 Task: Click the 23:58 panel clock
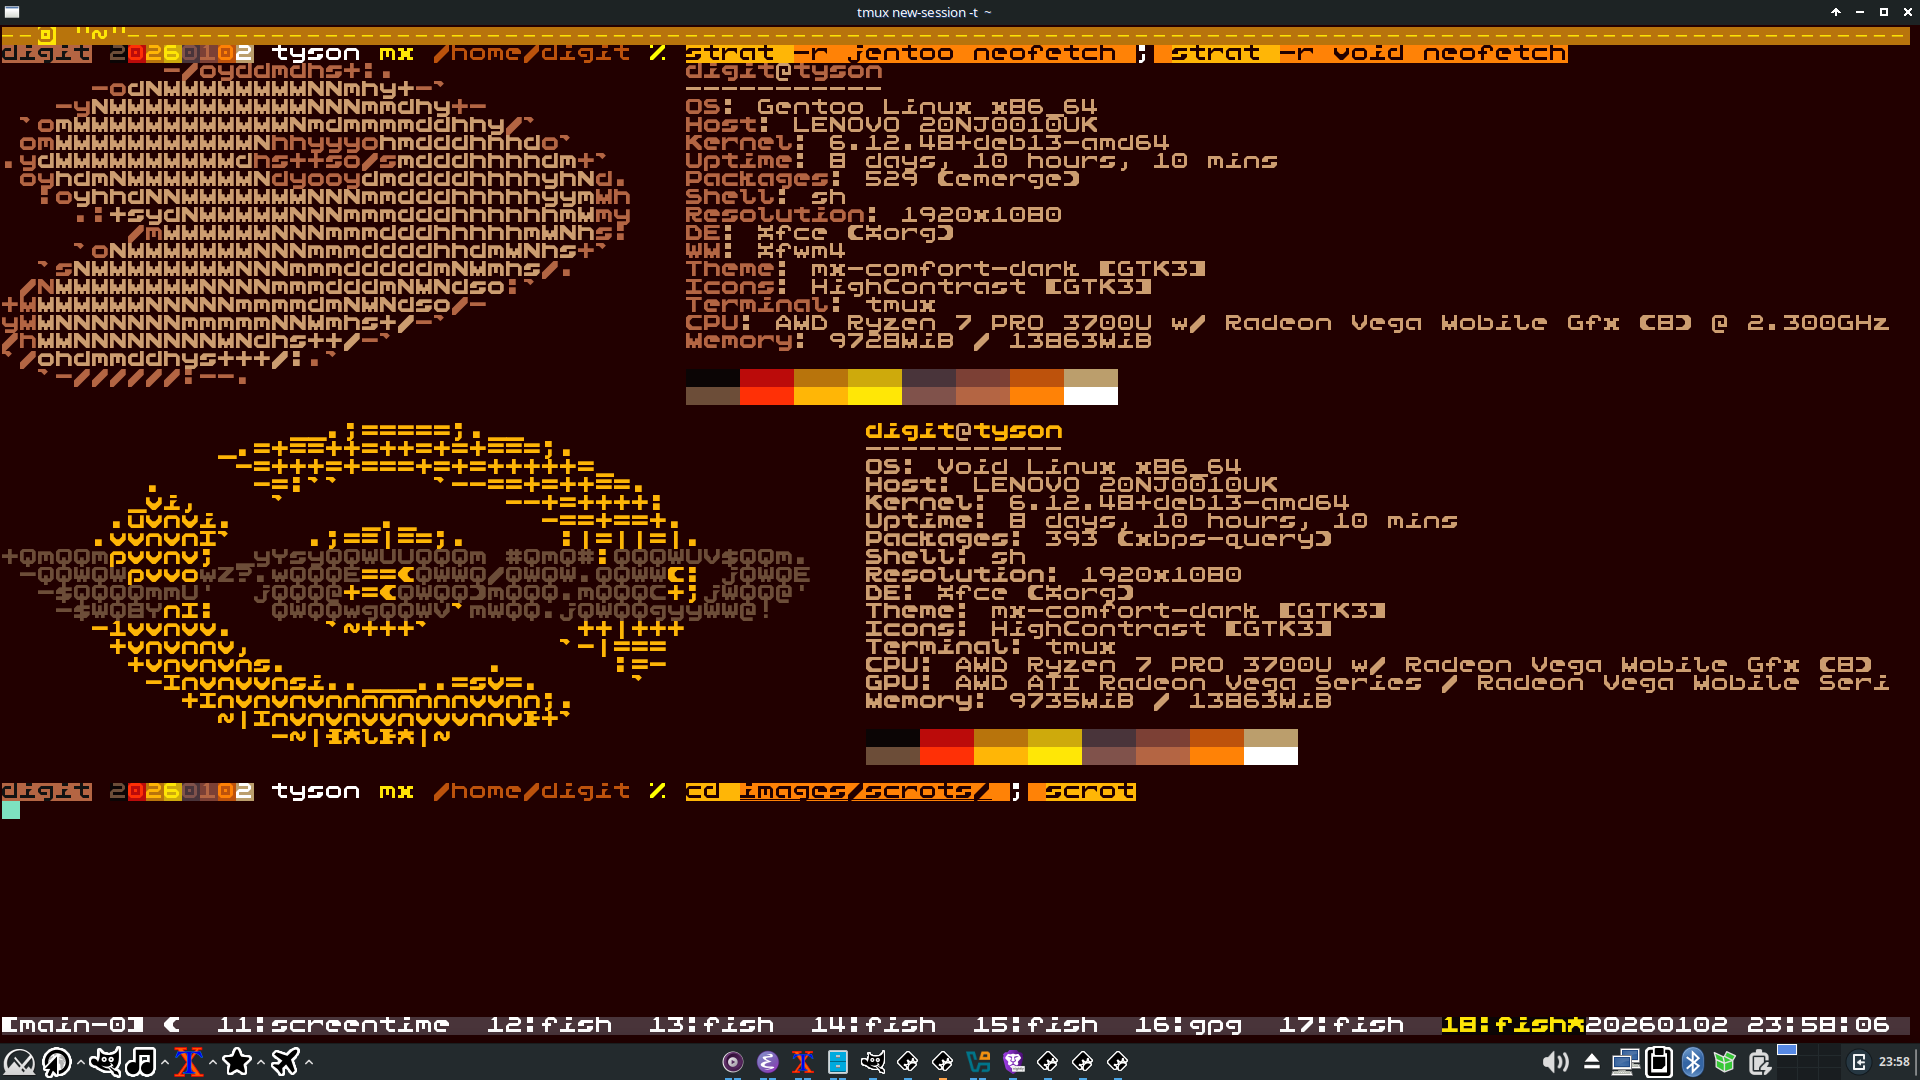(x=1894, y=1062)
